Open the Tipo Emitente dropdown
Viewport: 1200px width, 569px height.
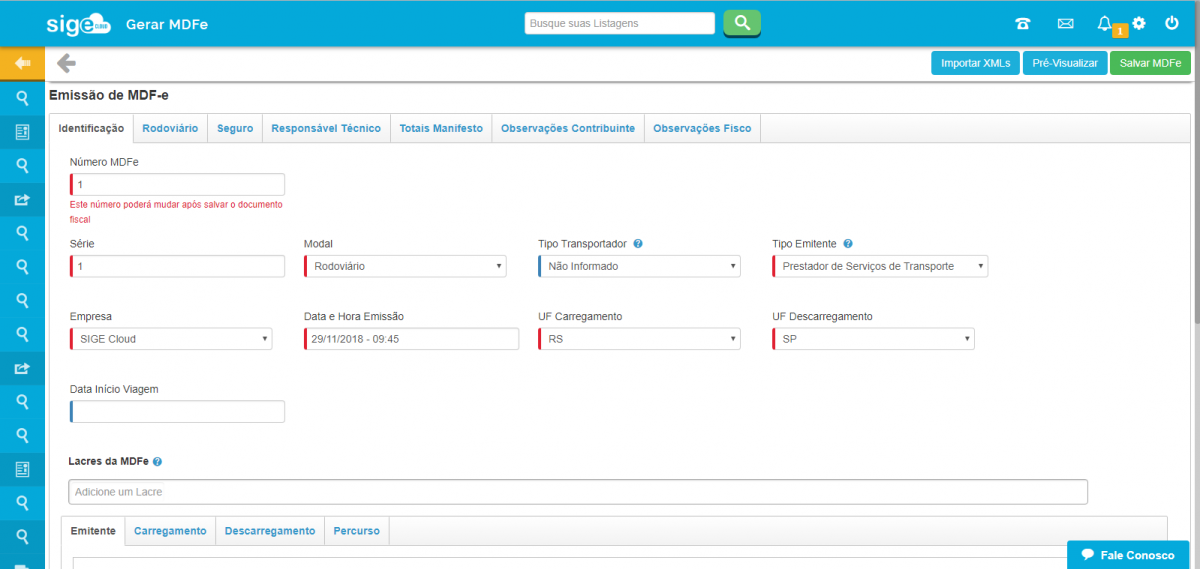pos(880,266)
